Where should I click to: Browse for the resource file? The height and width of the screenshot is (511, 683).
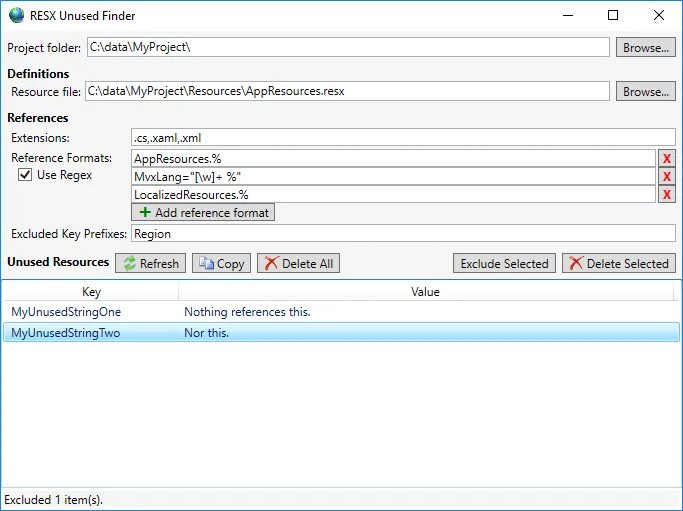[646, 91]
